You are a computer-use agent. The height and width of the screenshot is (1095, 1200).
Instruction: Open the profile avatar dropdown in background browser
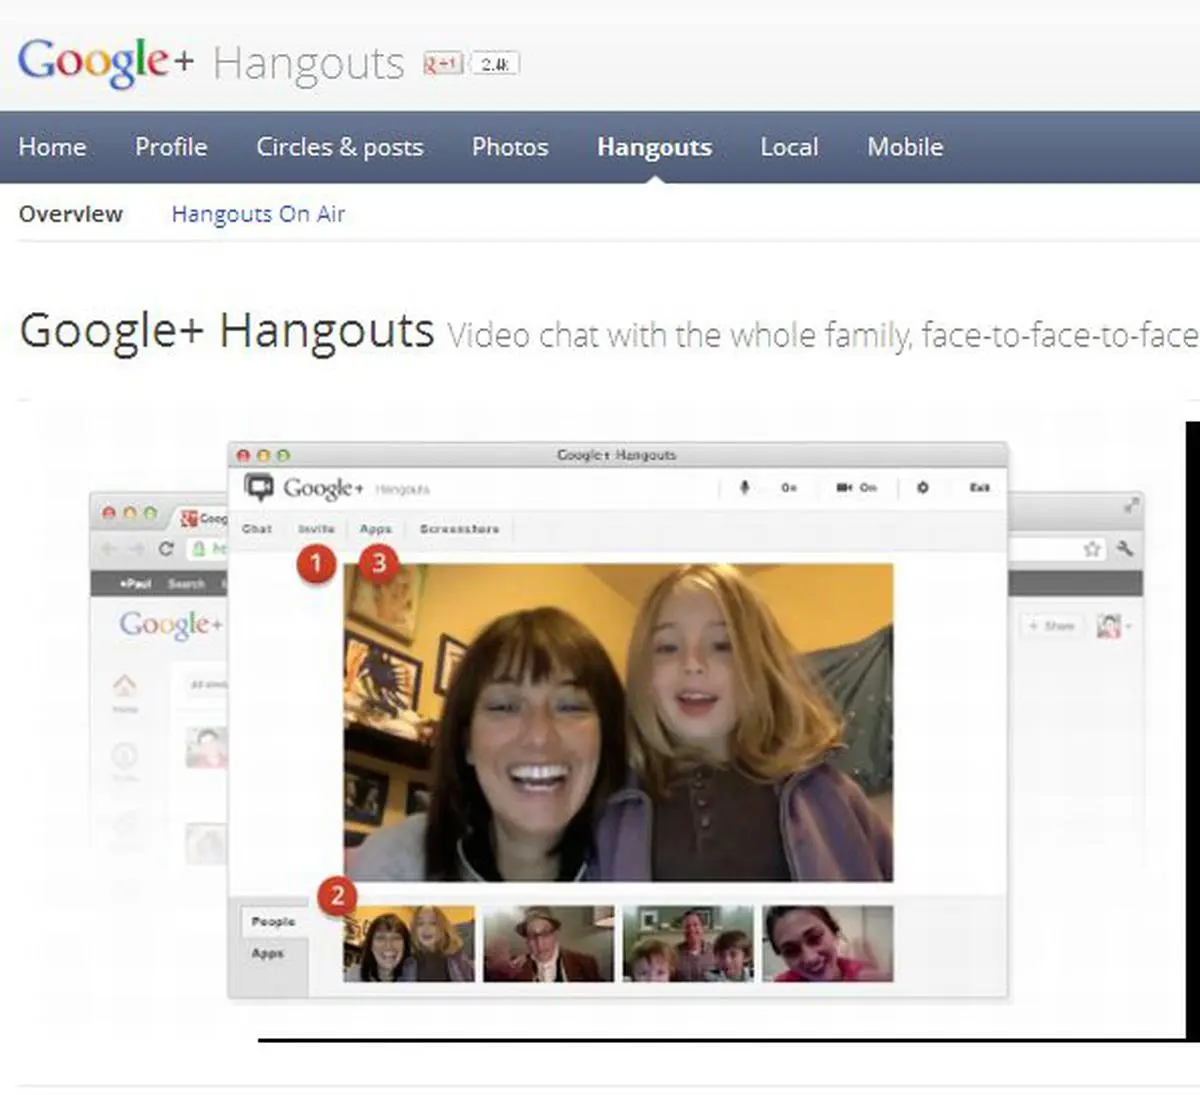pyautogui.click(x=1114, y=626)
